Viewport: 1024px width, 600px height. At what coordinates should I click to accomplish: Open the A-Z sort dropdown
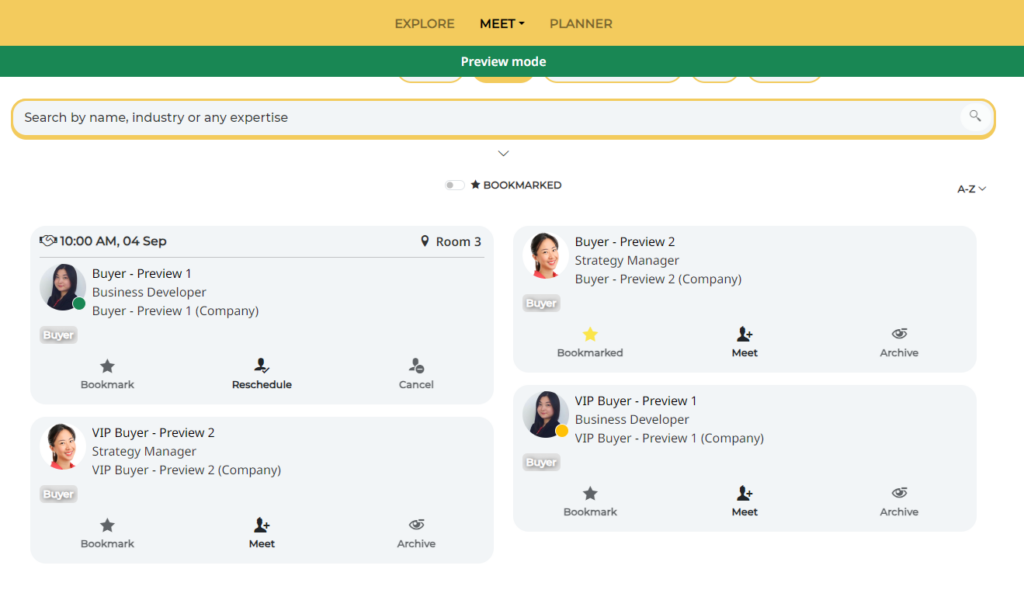(971, 189)
